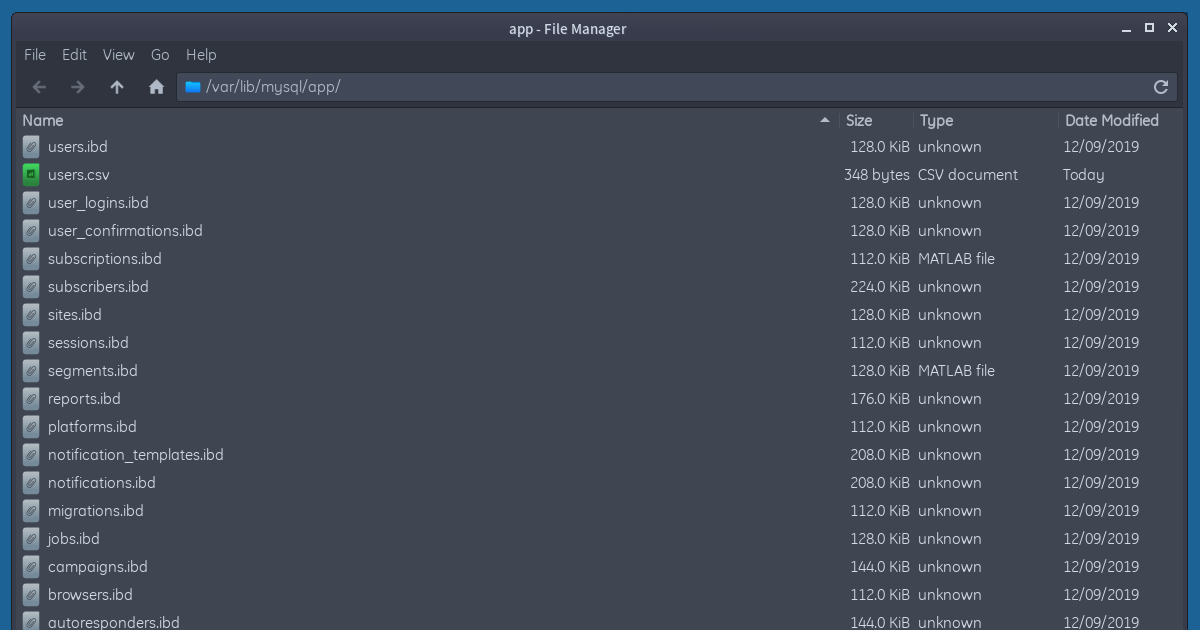The image size is (1200, 630).
Task: Open the Go menu
Action: pyautogui.click(x=160, y=55)
